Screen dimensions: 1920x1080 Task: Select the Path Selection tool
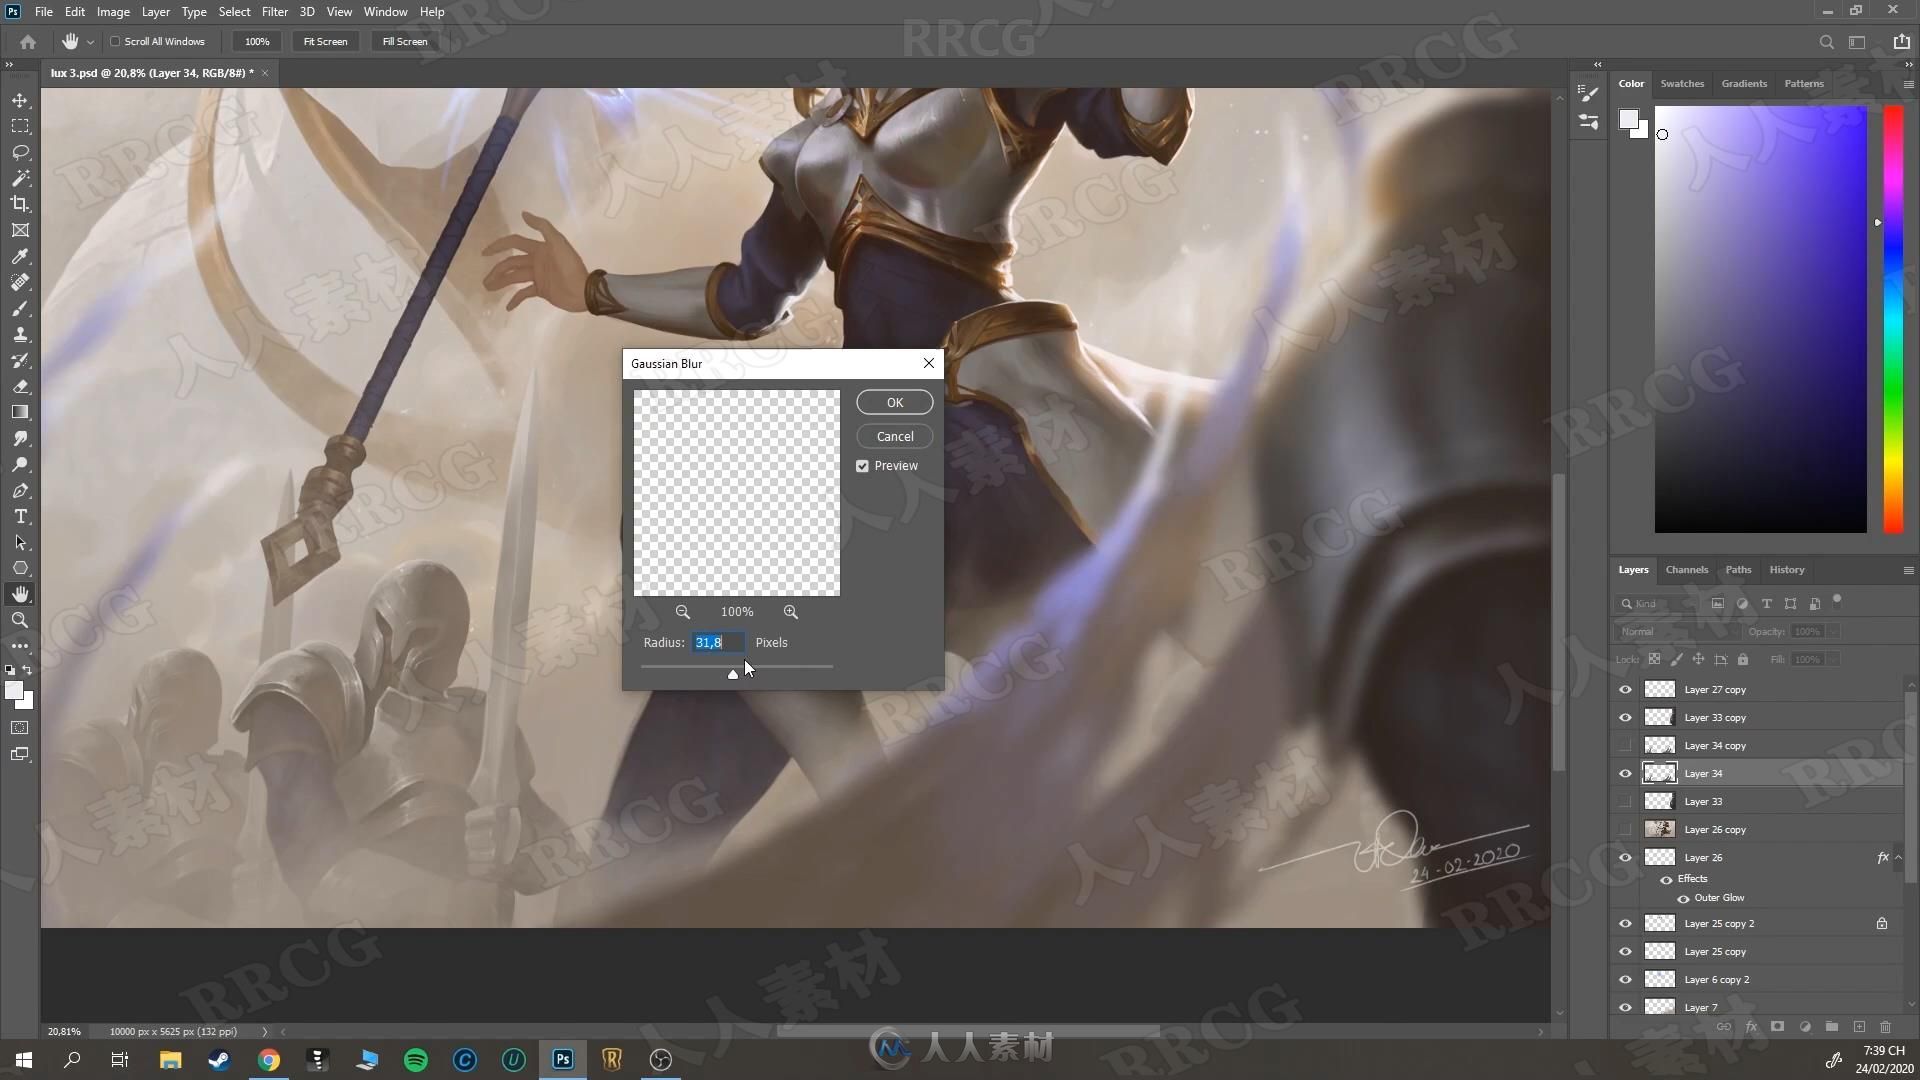tap(20, 542)
